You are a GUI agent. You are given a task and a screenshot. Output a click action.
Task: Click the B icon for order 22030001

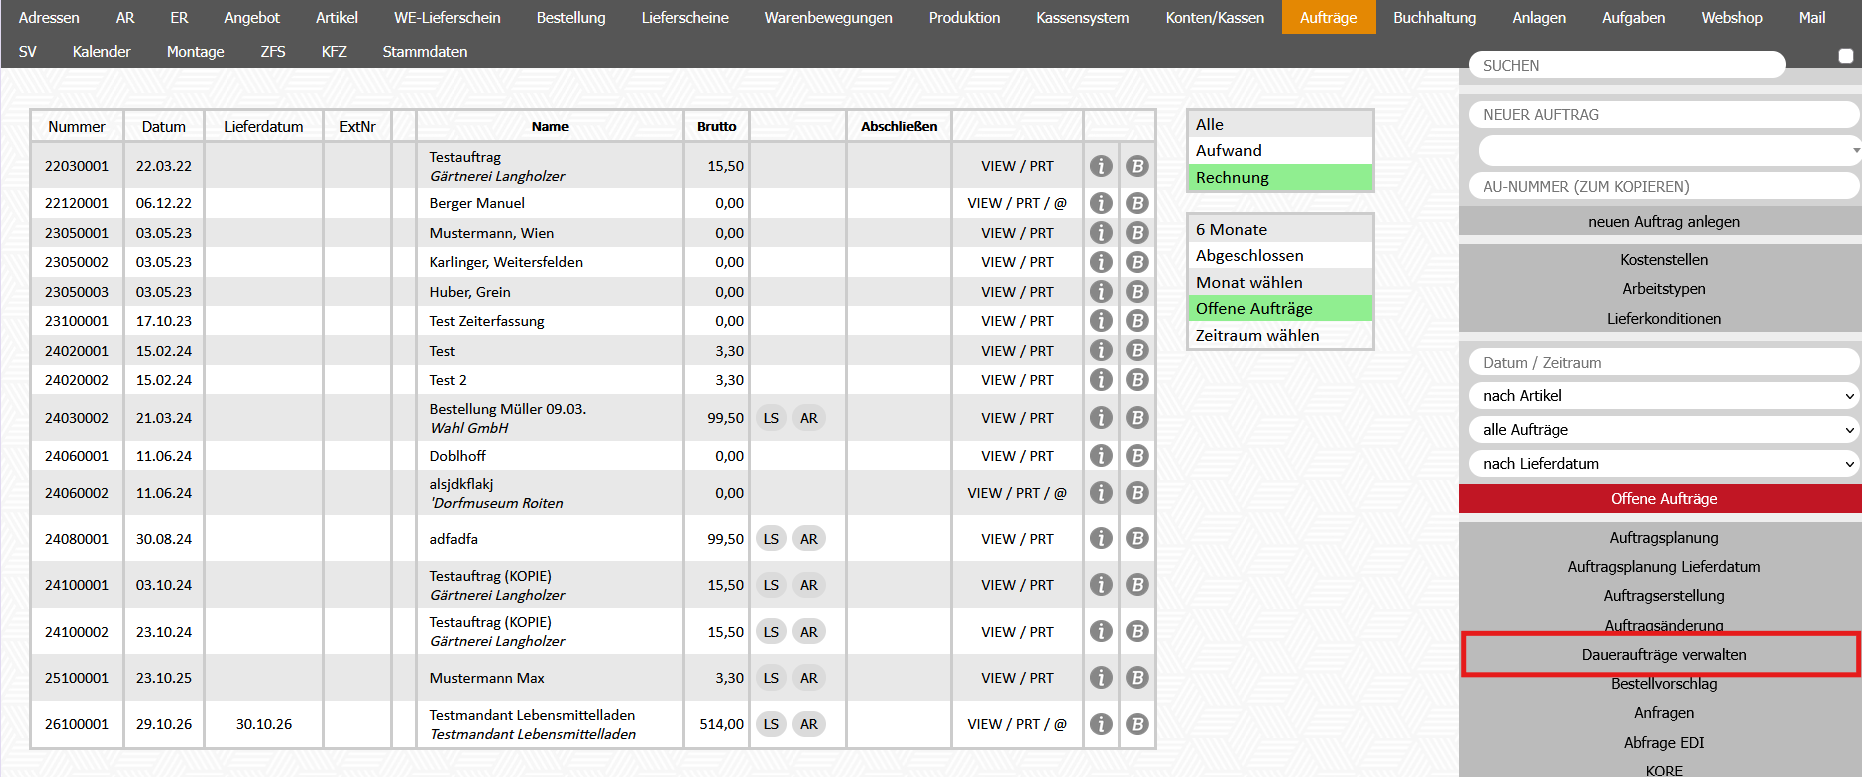(1137, 166)
